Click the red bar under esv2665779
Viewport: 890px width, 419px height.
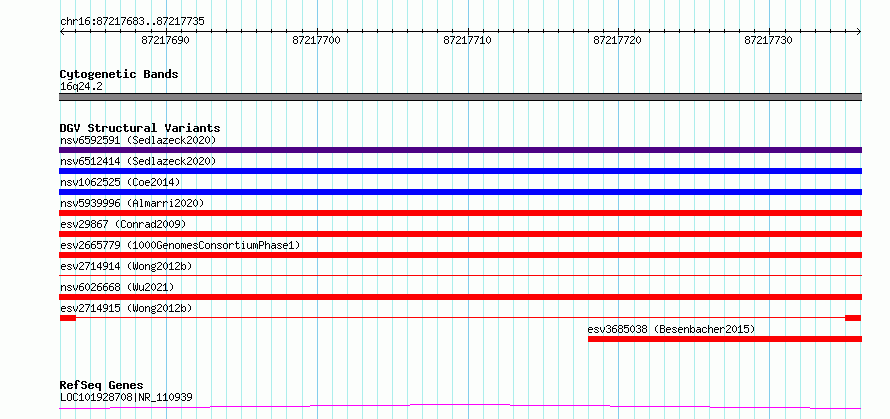point(460,255)
